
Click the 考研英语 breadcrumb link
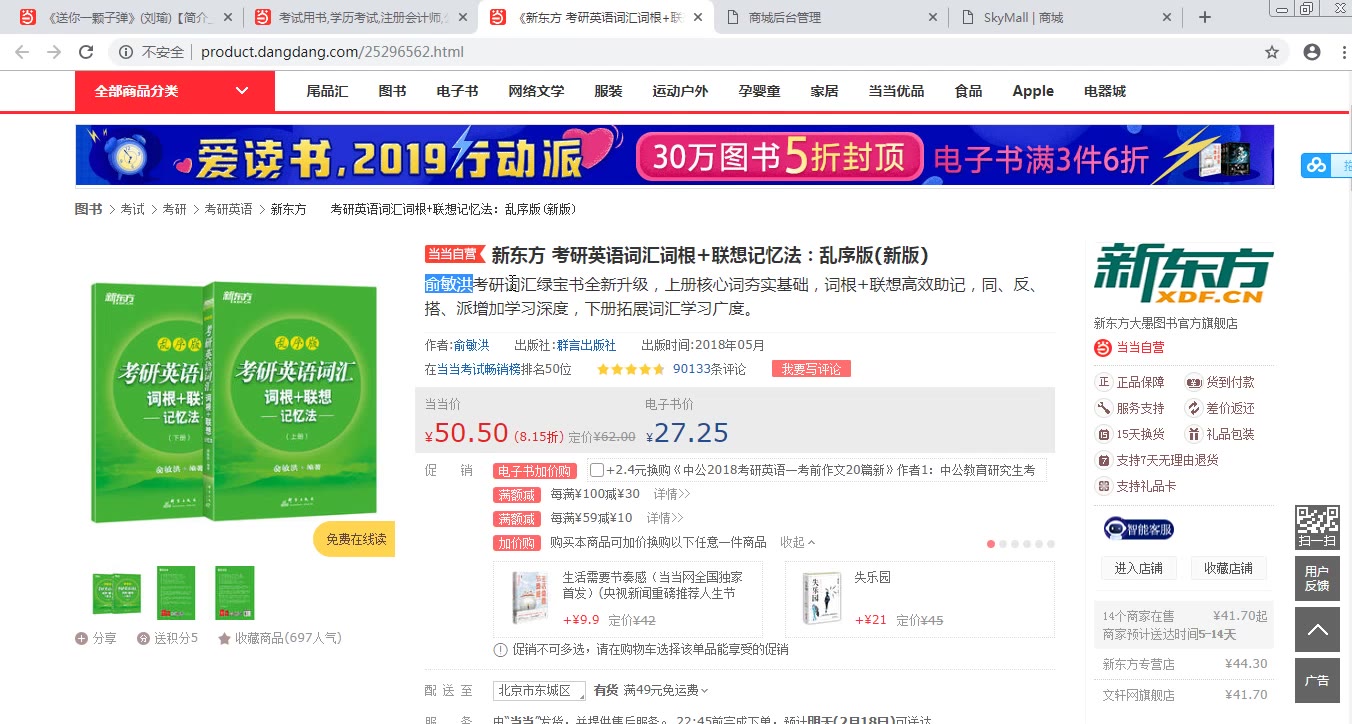[229, 209]
